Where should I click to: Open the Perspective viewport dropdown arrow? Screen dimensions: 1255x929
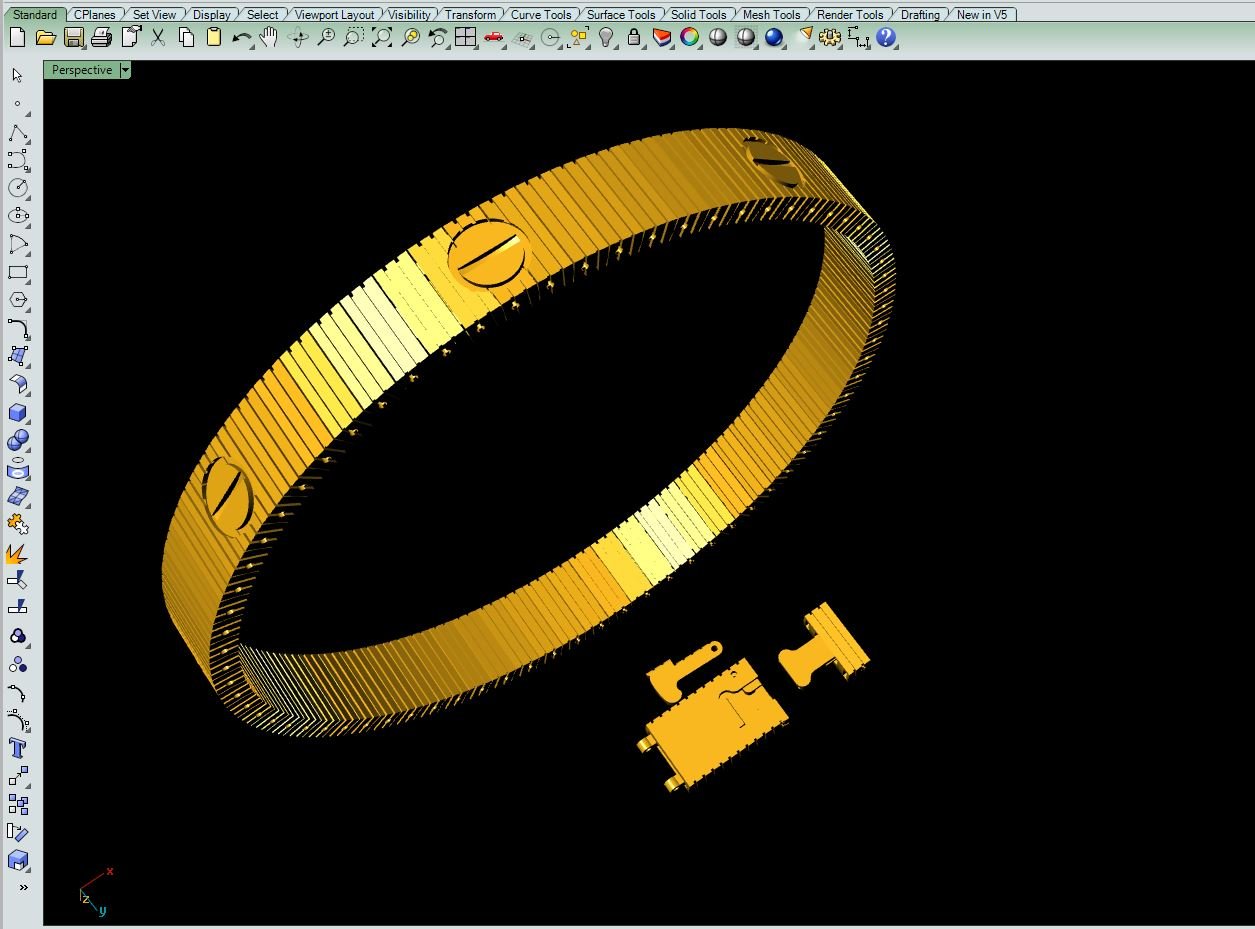125,70
